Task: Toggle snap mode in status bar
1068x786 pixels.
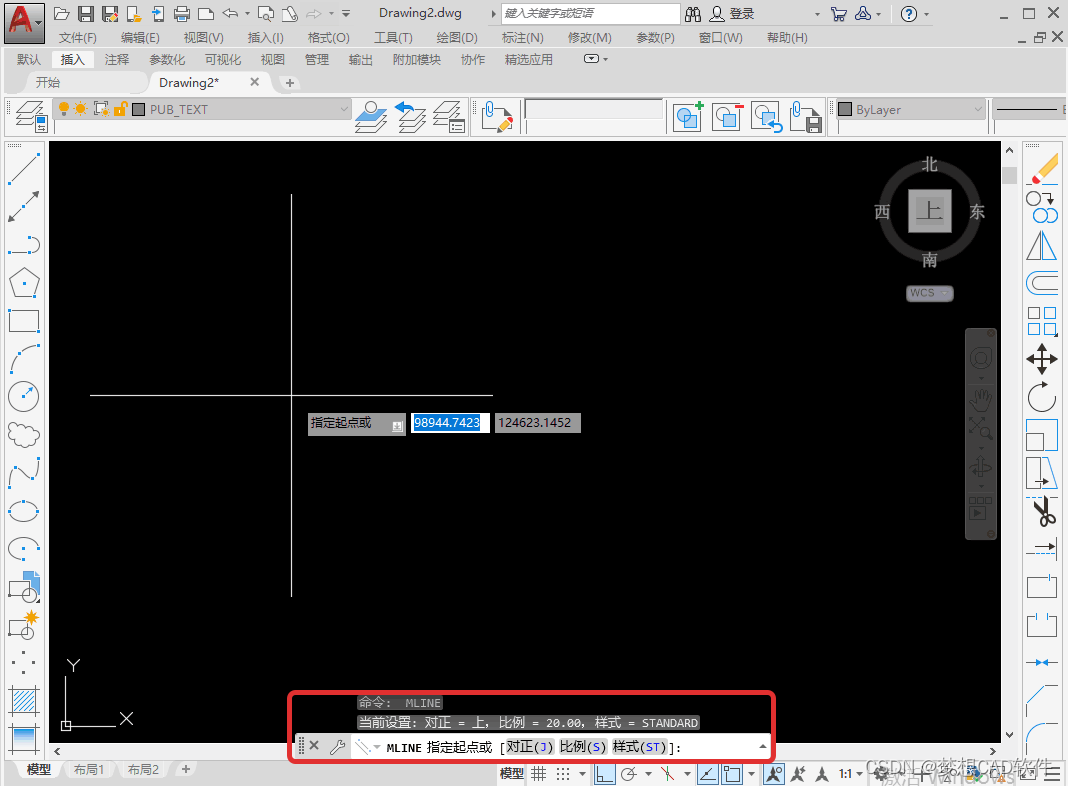Action: (x=563, y=774)
